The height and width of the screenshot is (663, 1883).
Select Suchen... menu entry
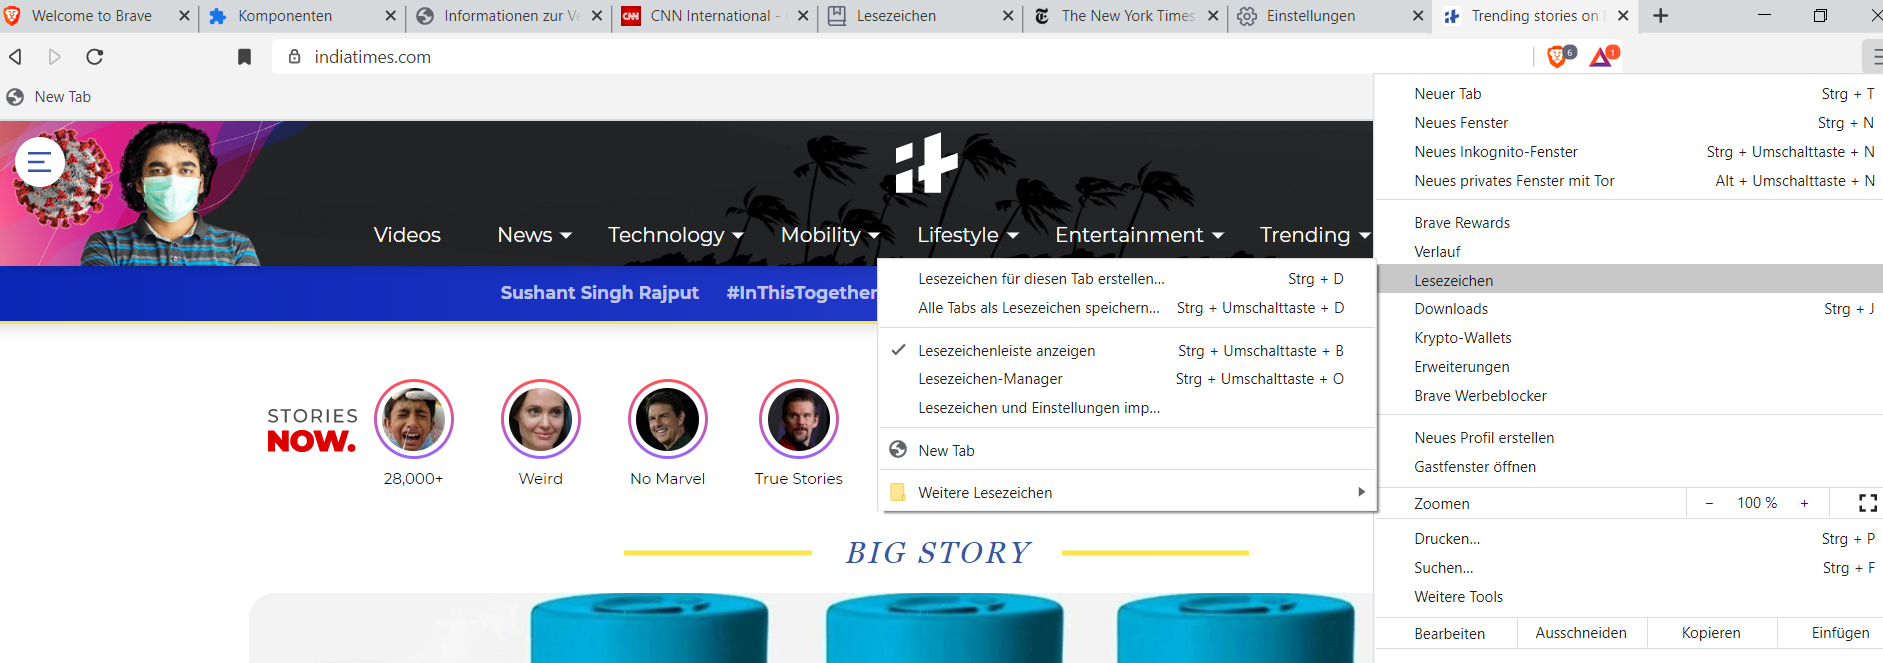pos(1629,568)
